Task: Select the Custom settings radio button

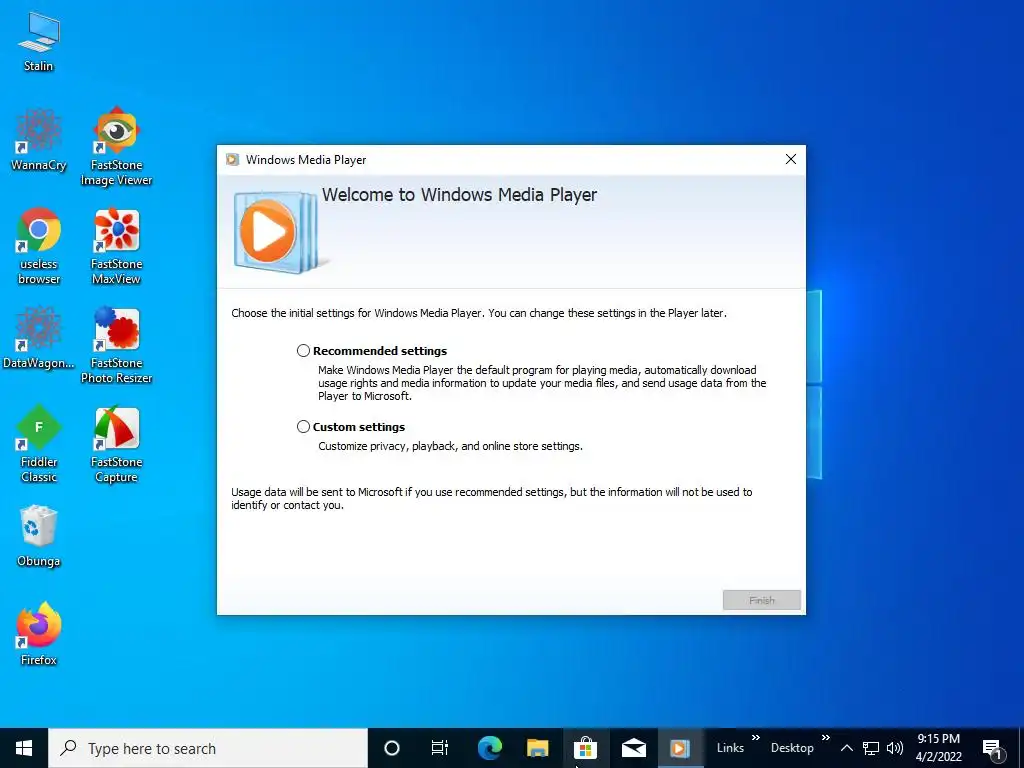Action: point(304,426)
